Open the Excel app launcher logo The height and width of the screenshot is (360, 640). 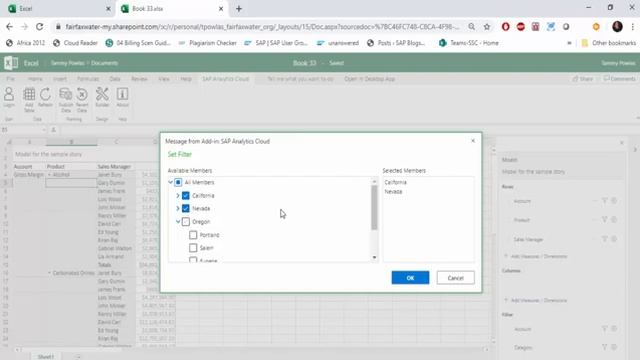(x=11, y=63)
